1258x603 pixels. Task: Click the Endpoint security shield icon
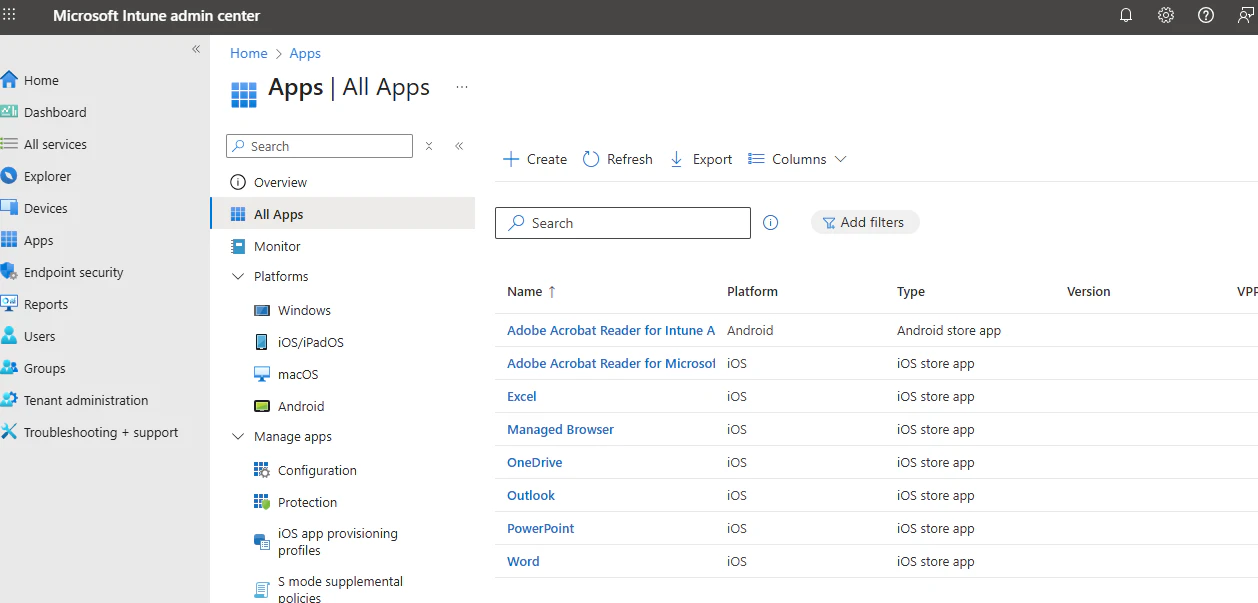9,272
